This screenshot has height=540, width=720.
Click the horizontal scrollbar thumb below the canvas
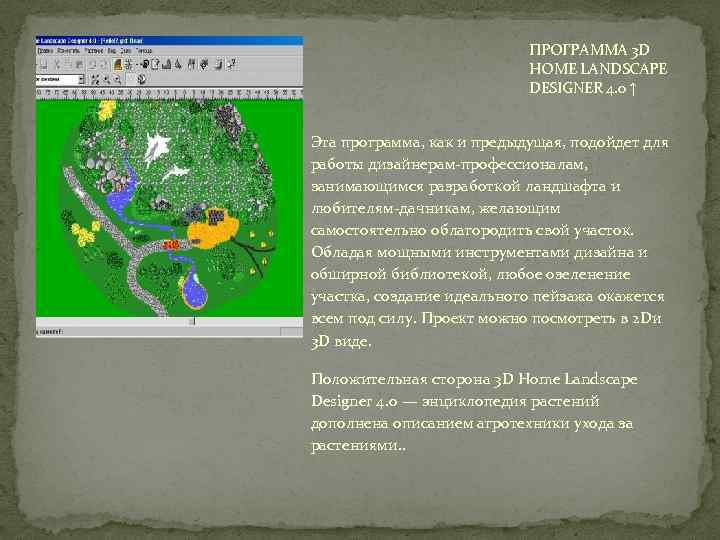click(192, 322)
